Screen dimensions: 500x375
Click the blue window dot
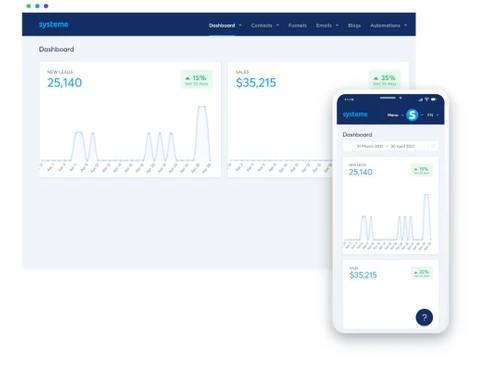[37, 6]
